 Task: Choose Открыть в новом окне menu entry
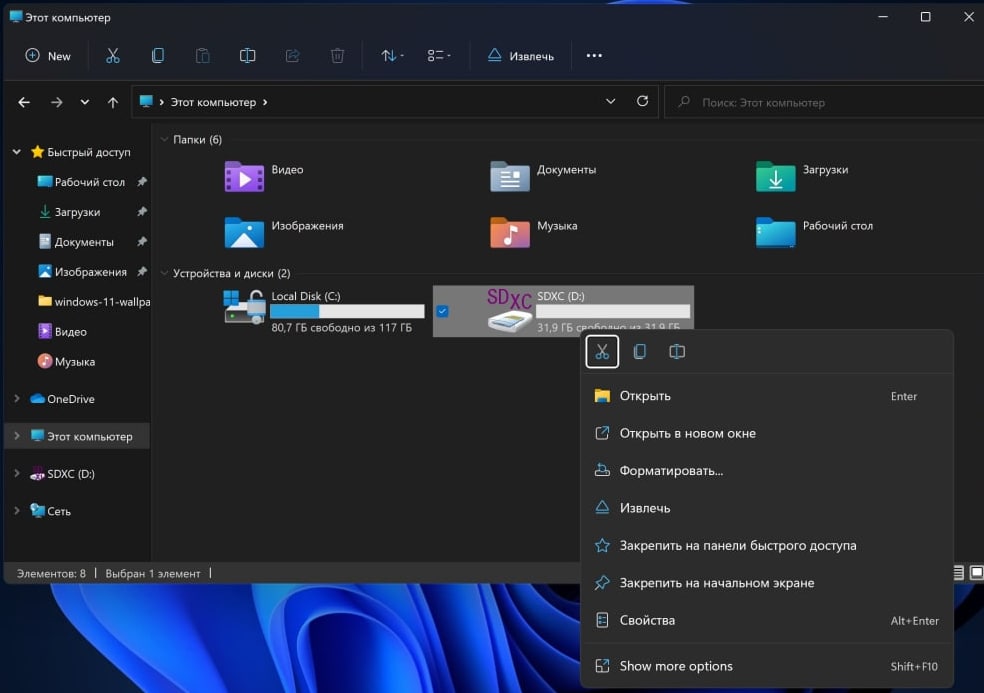[x=767, y=433]
